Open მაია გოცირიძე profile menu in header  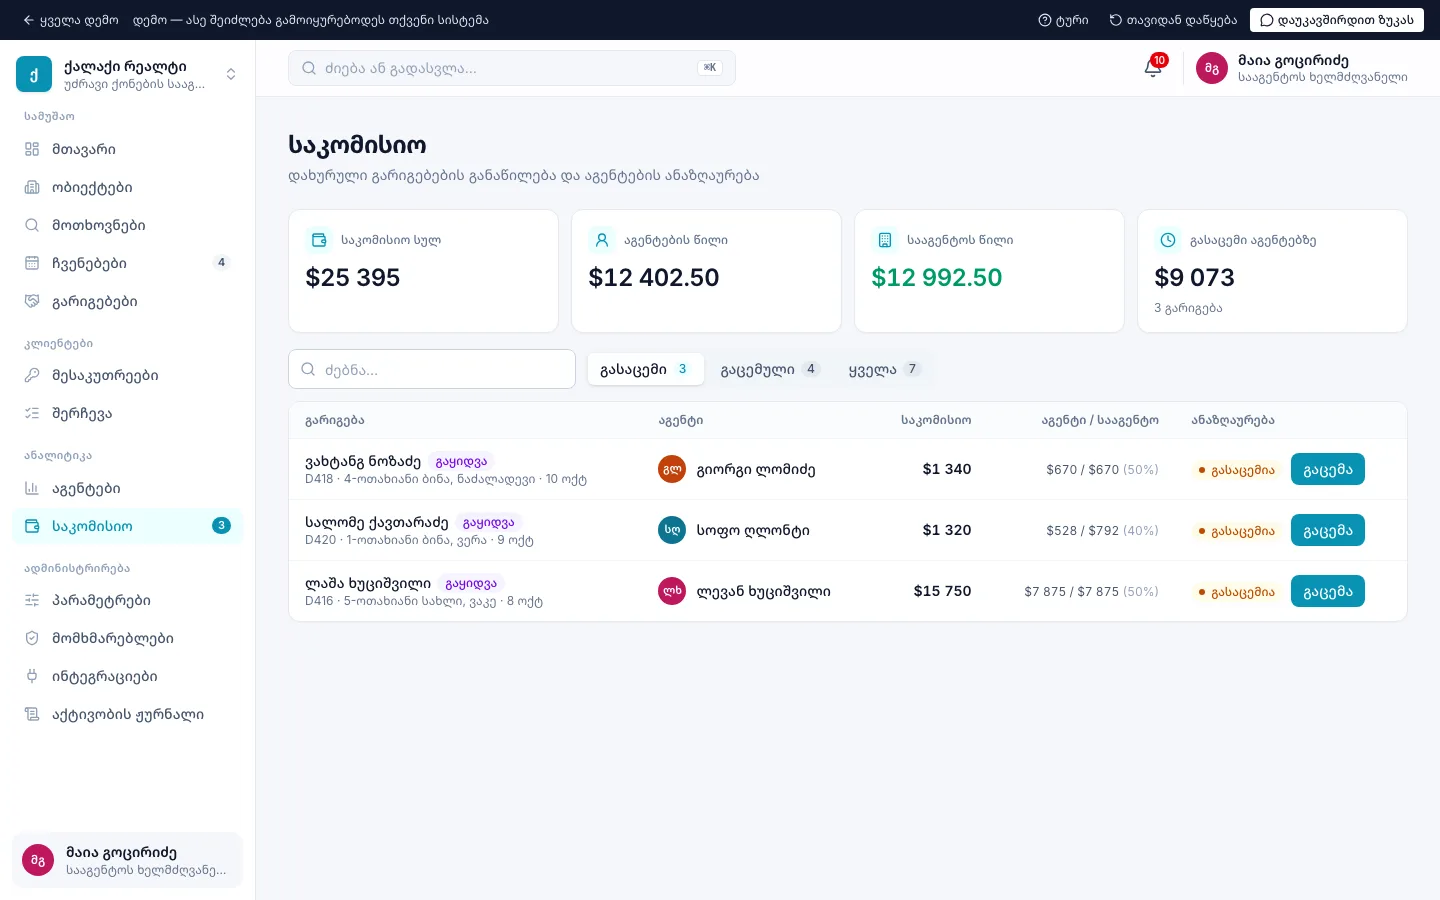click(x=1301, y=68)
